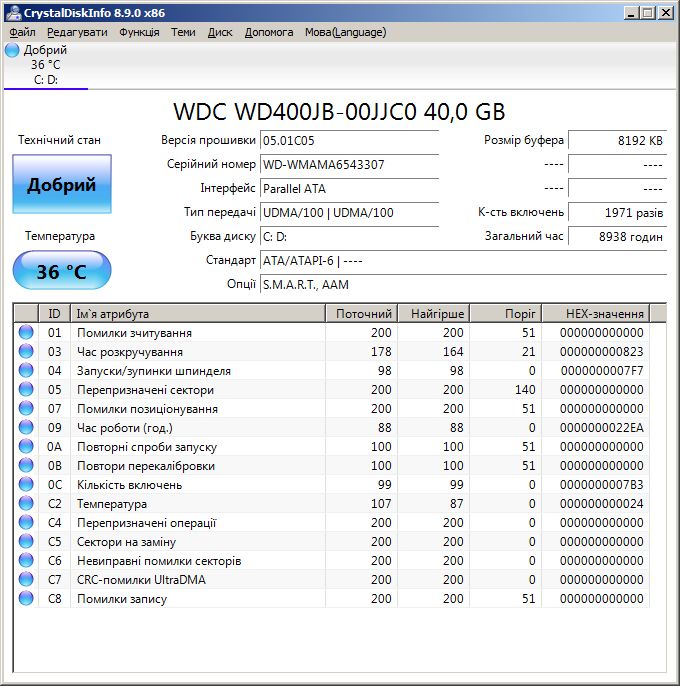This screenshot has height=686, width=680.
Task: Click HEX value 0000000007F7
Action: pyautogui.click(x=602, y=371)
